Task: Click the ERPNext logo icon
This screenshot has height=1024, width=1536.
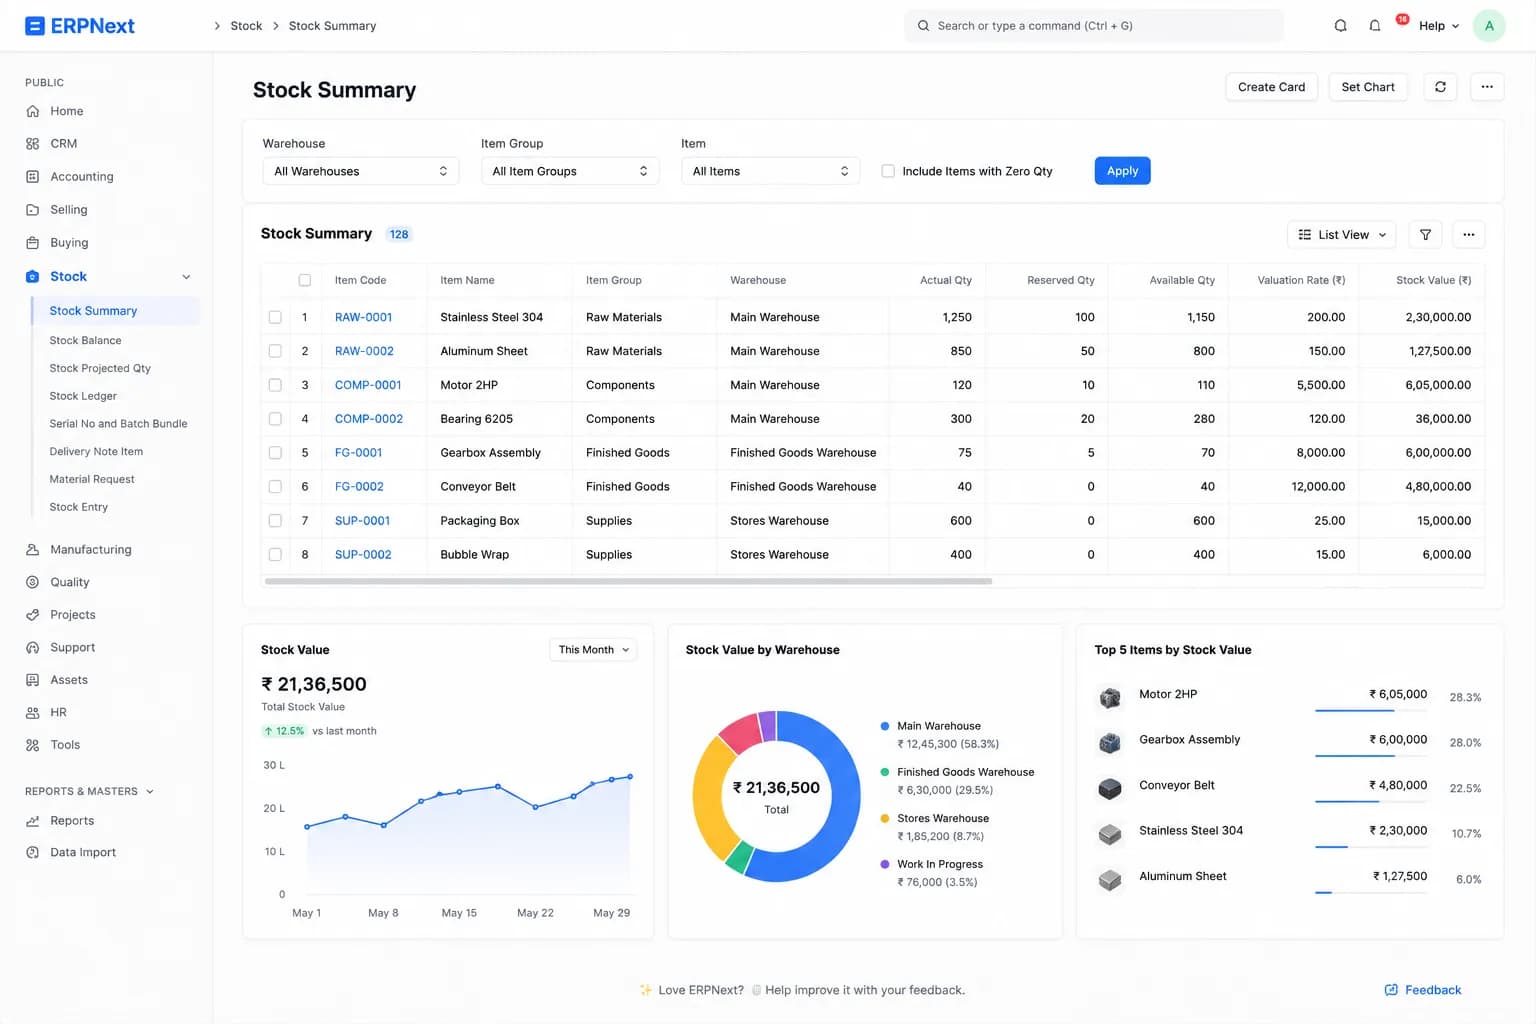Action: click(x=35, y=26)
